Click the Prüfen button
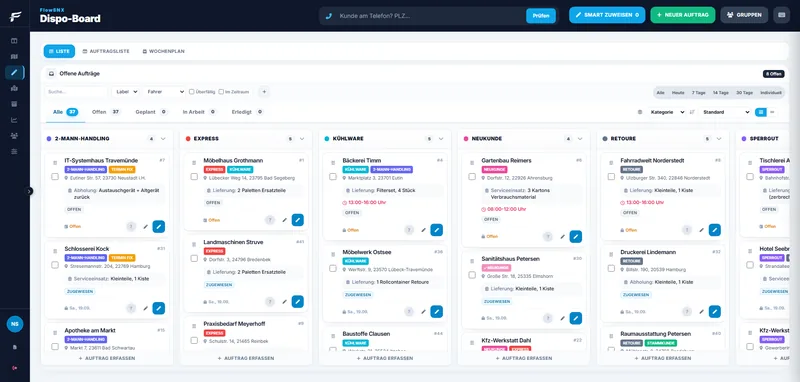Image resolution: width=800 pixels, height=382 pixels. point(541,16)
